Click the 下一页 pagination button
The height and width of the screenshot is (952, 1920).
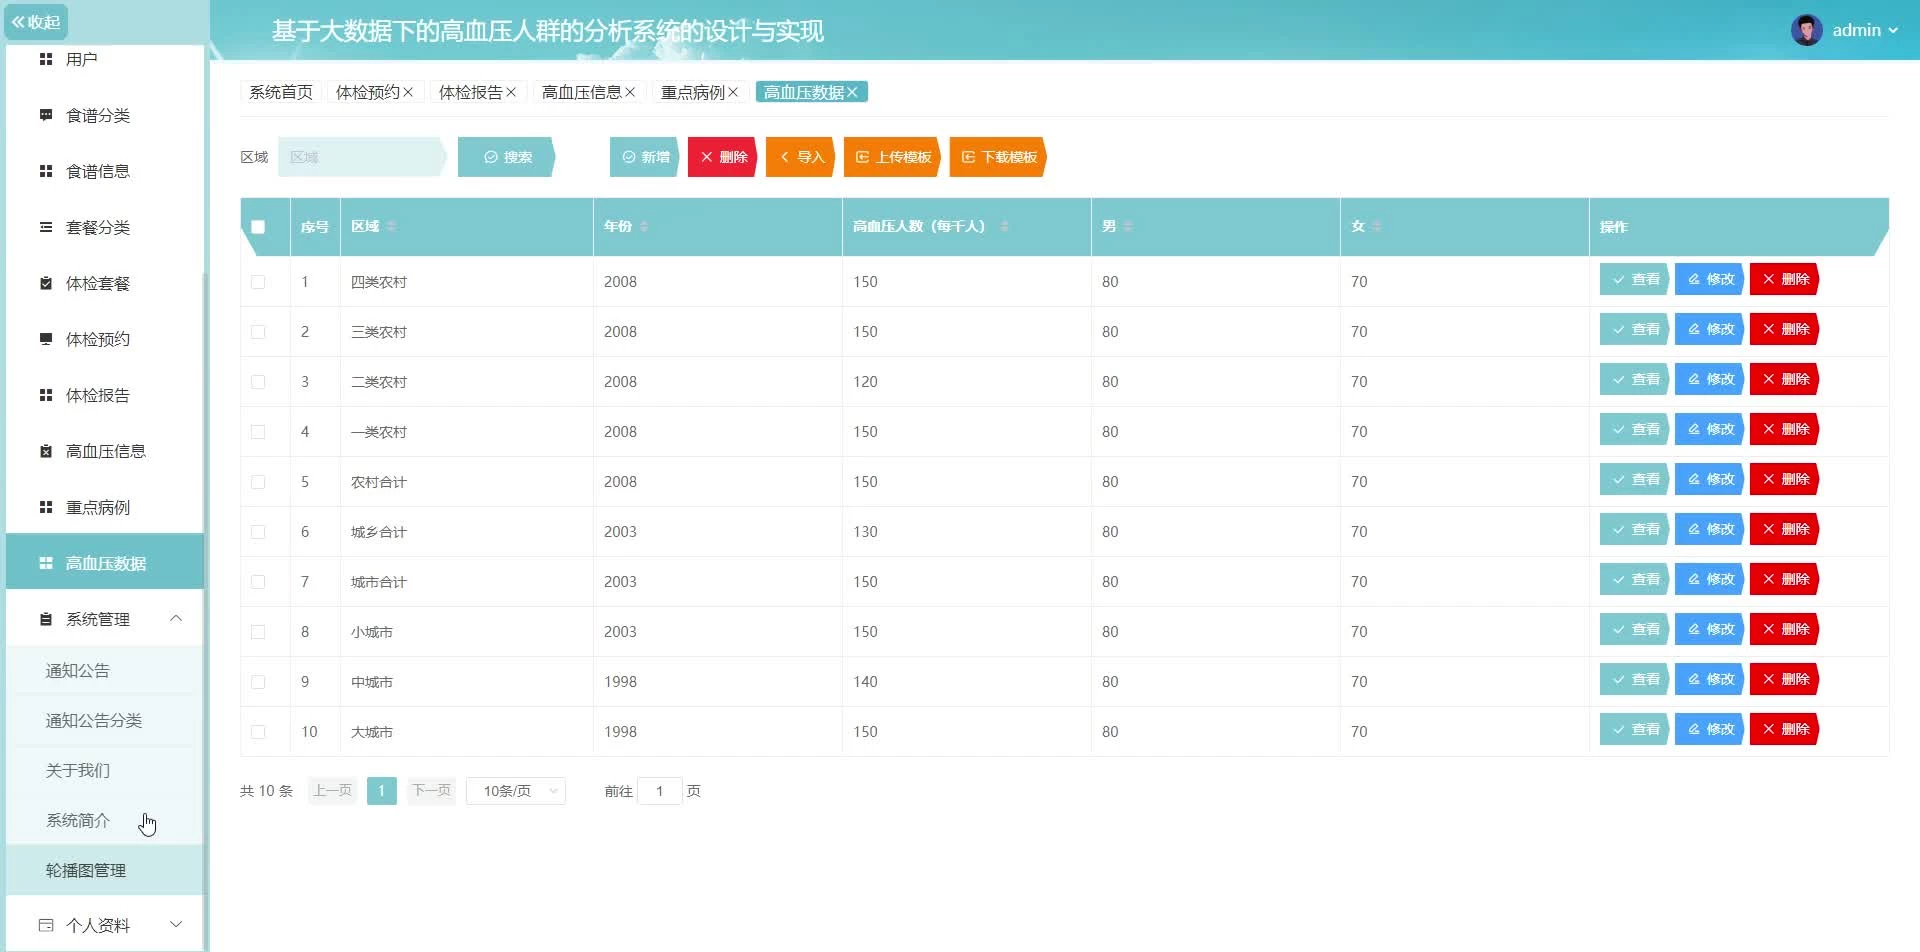[x=432, y=791]
